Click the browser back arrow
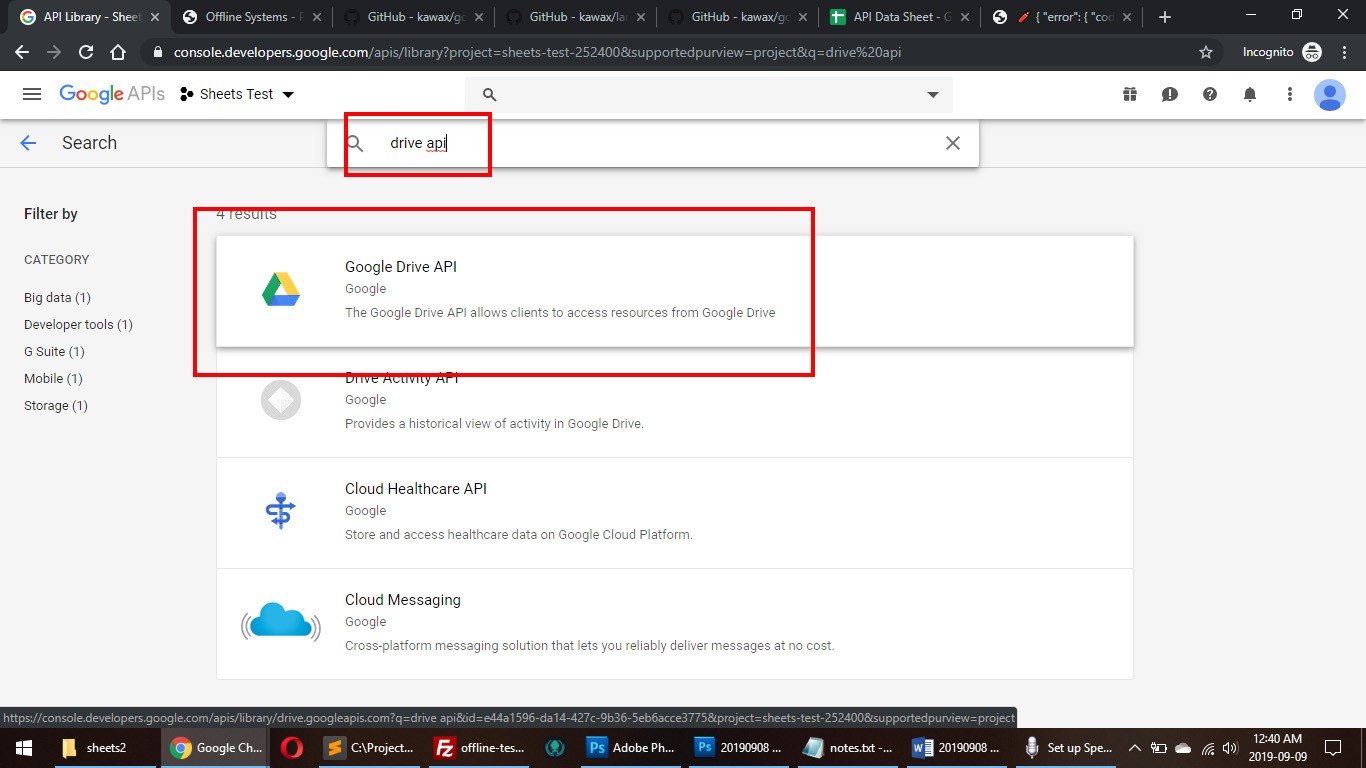This screenshot has height=768, width=1366. pyautogui.click(x=22, y=52)
